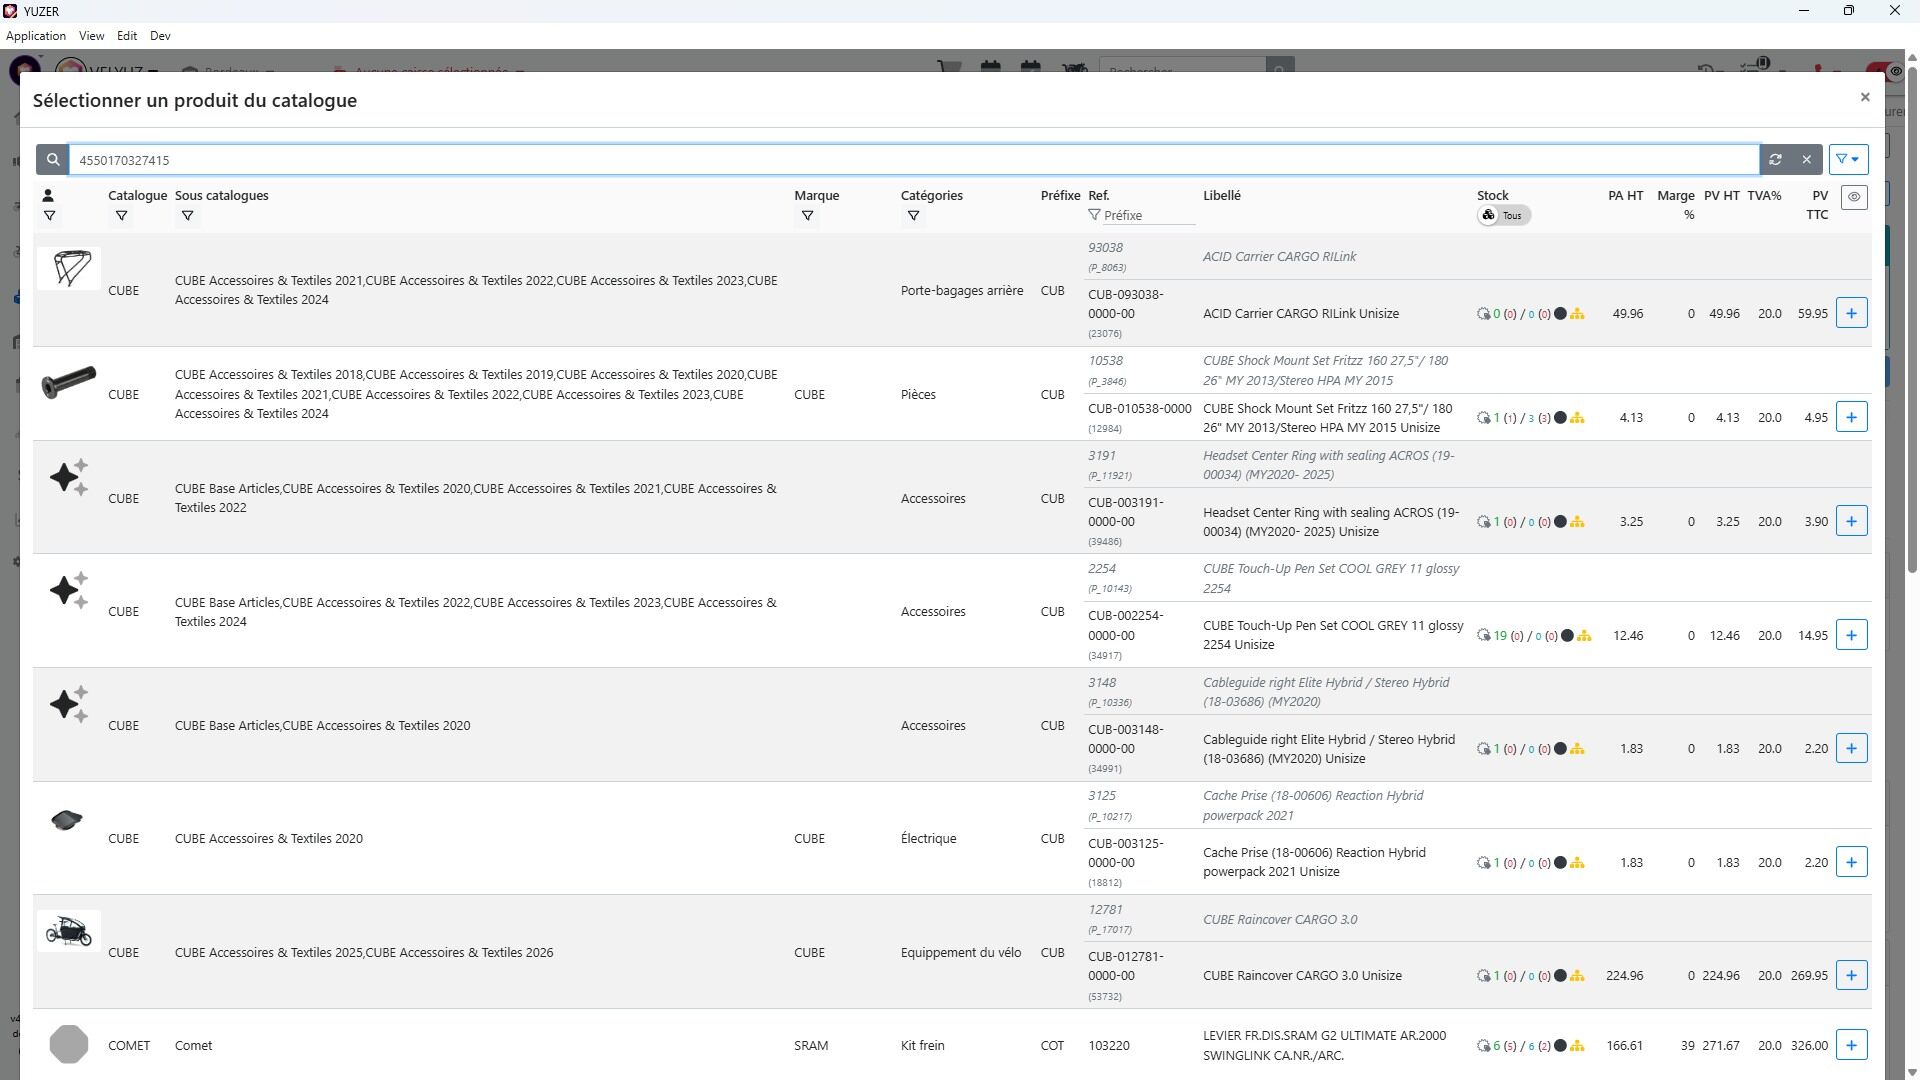Click the search magnifier icon
Screen dimensions: 1920x1080
(x=53, y=160)
